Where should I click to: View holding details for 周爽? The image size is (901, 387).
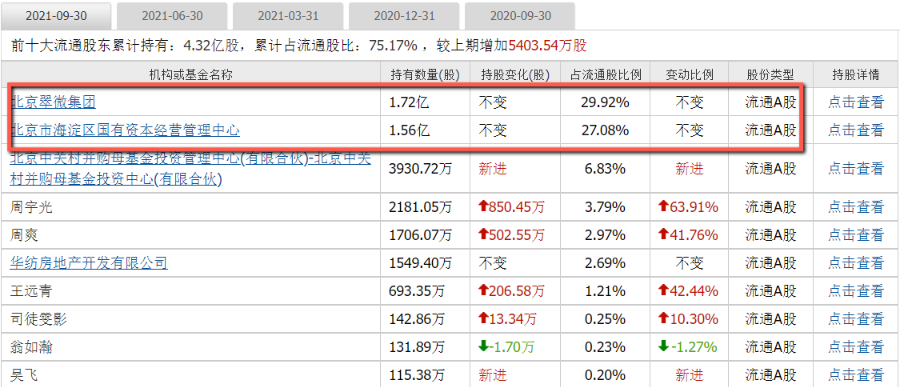856,235
